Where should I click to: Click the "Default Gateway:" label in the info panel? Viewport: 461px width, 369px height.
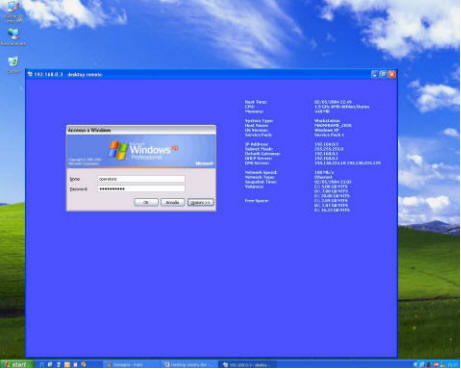[262, 154]
